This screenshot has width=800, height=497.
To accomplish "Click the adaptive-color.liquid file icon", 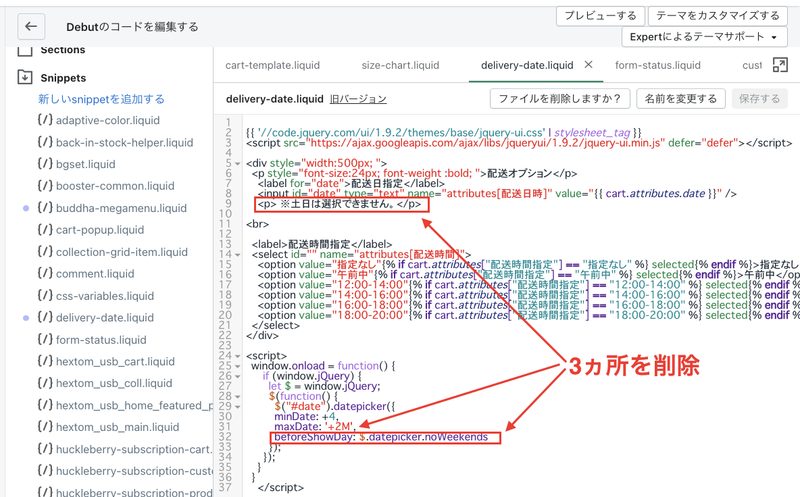I will (x=45, y=119).
